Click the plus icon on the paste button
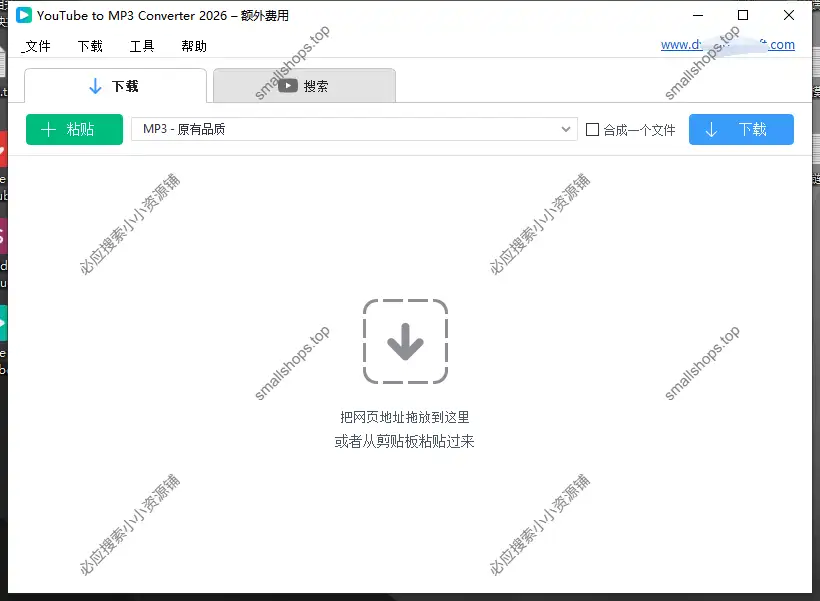The height and width of the screenshot is (601, 820). (x=47, y=129)
